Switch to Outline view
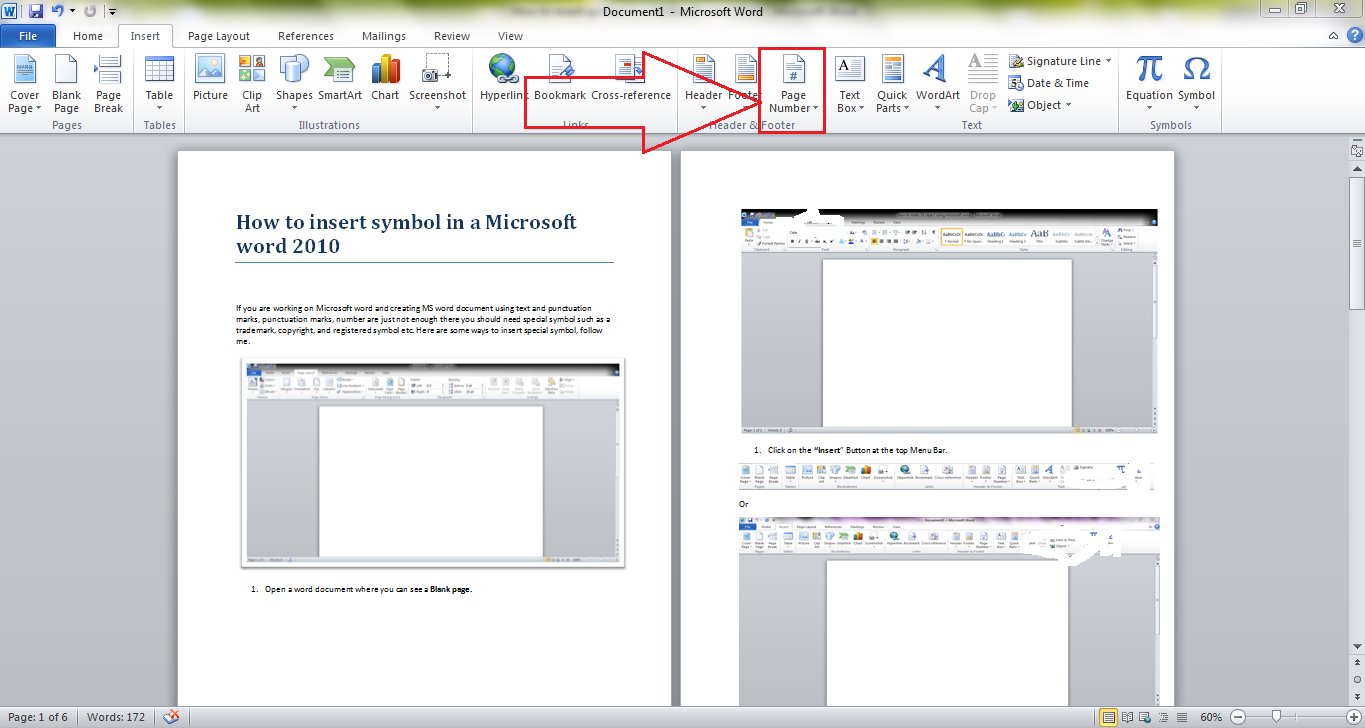This screenshot has height=728, width=1365. 1162,717
